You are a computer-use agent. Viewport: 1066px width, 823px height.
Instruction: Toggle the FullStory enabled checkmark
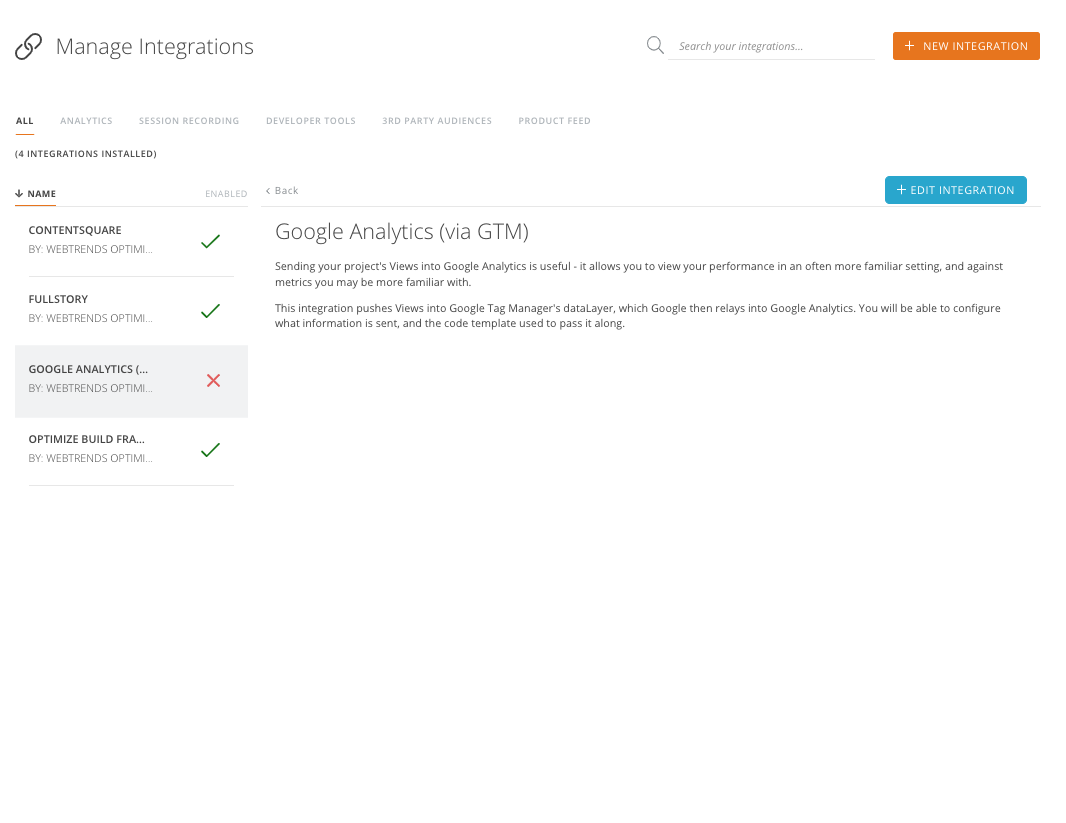point(210,311)
